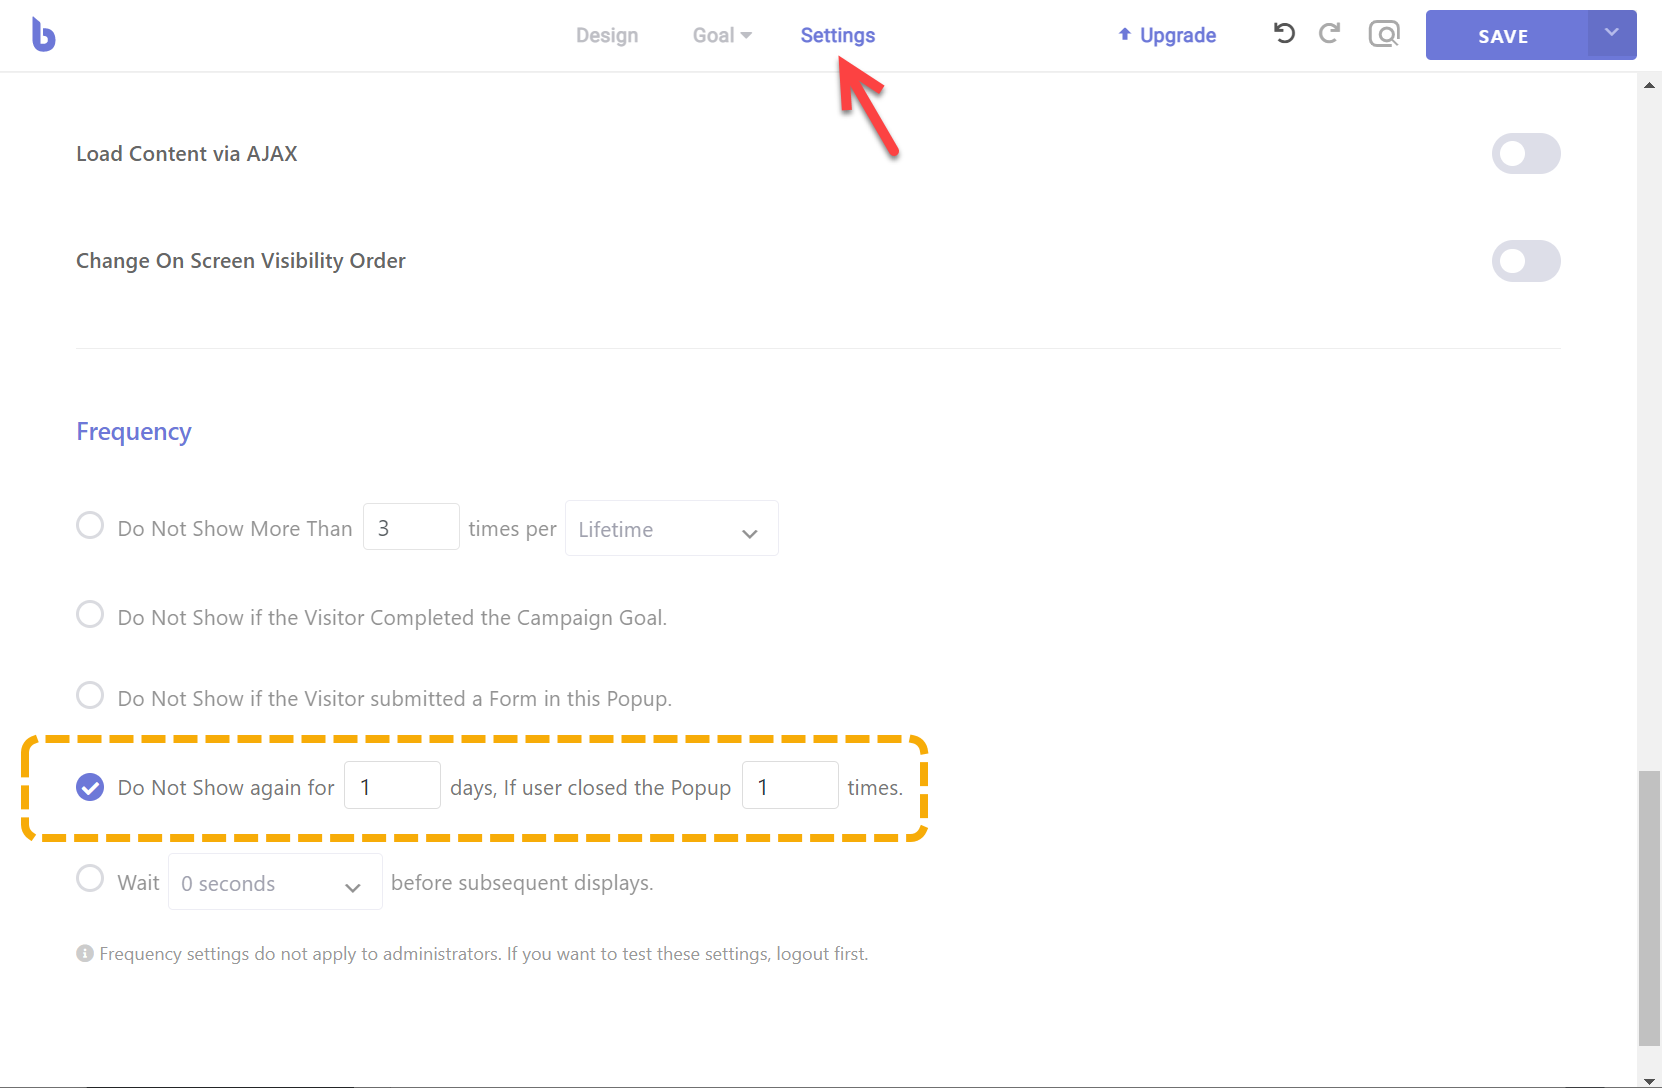Click the scrollbar up arrow
Image resolution: width=1662 pixels, height=1088 pixels.
click(1649, 85)
